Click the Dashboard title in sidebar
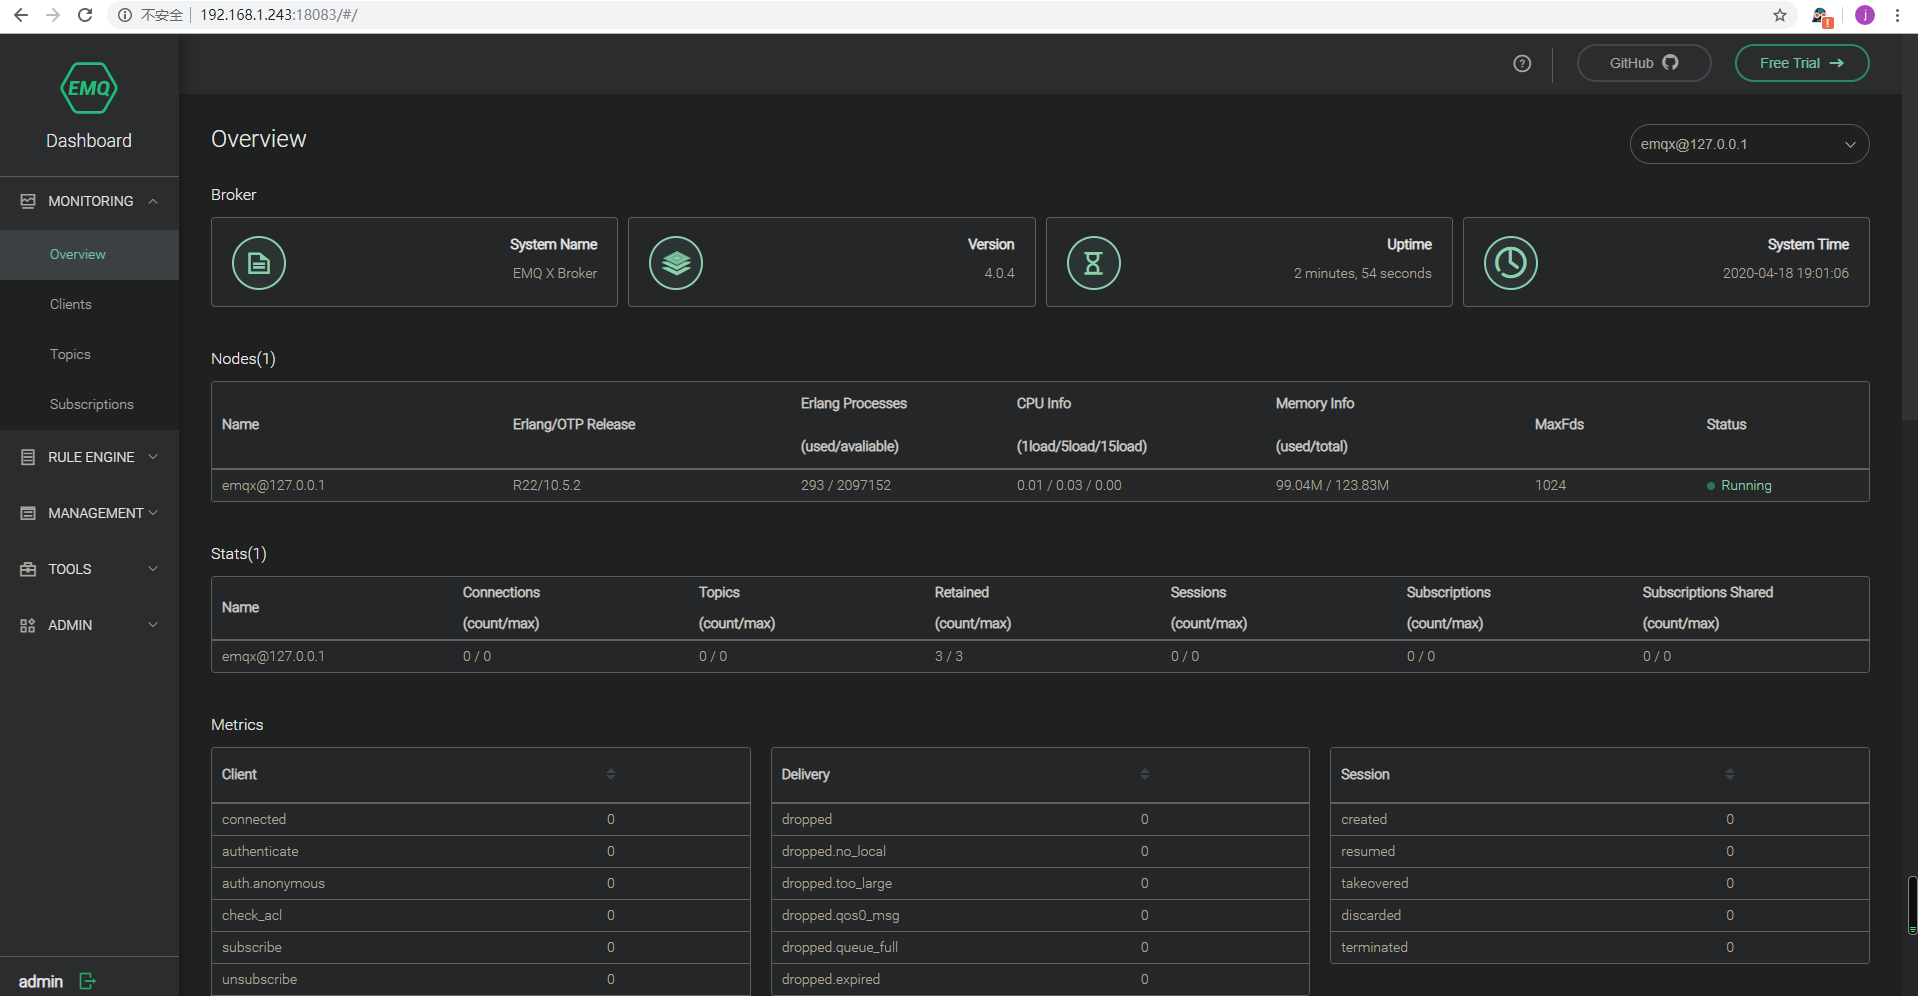 tap(89, 141)
